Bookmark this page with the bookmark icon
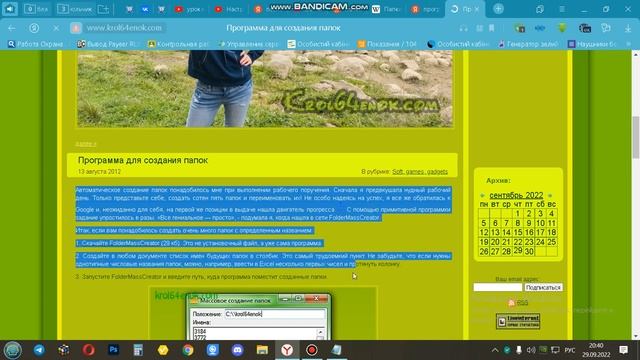 pos(492,28)
